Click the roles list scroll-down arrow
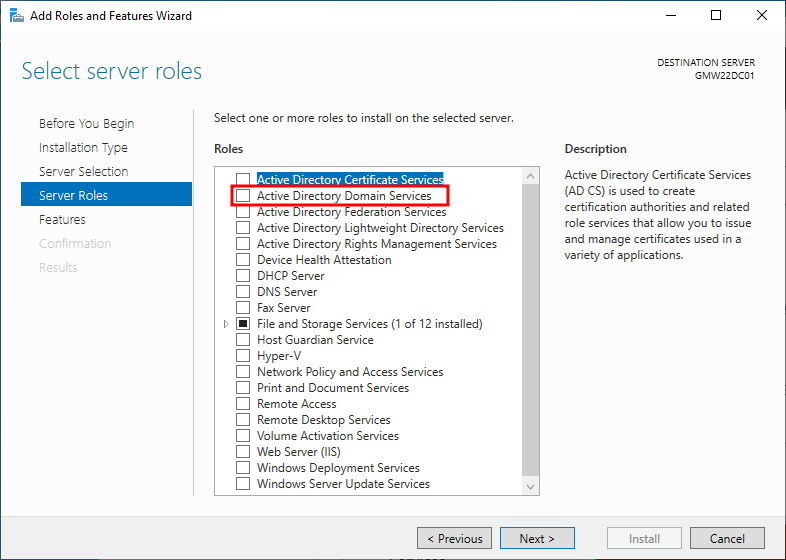 (530, 486)
